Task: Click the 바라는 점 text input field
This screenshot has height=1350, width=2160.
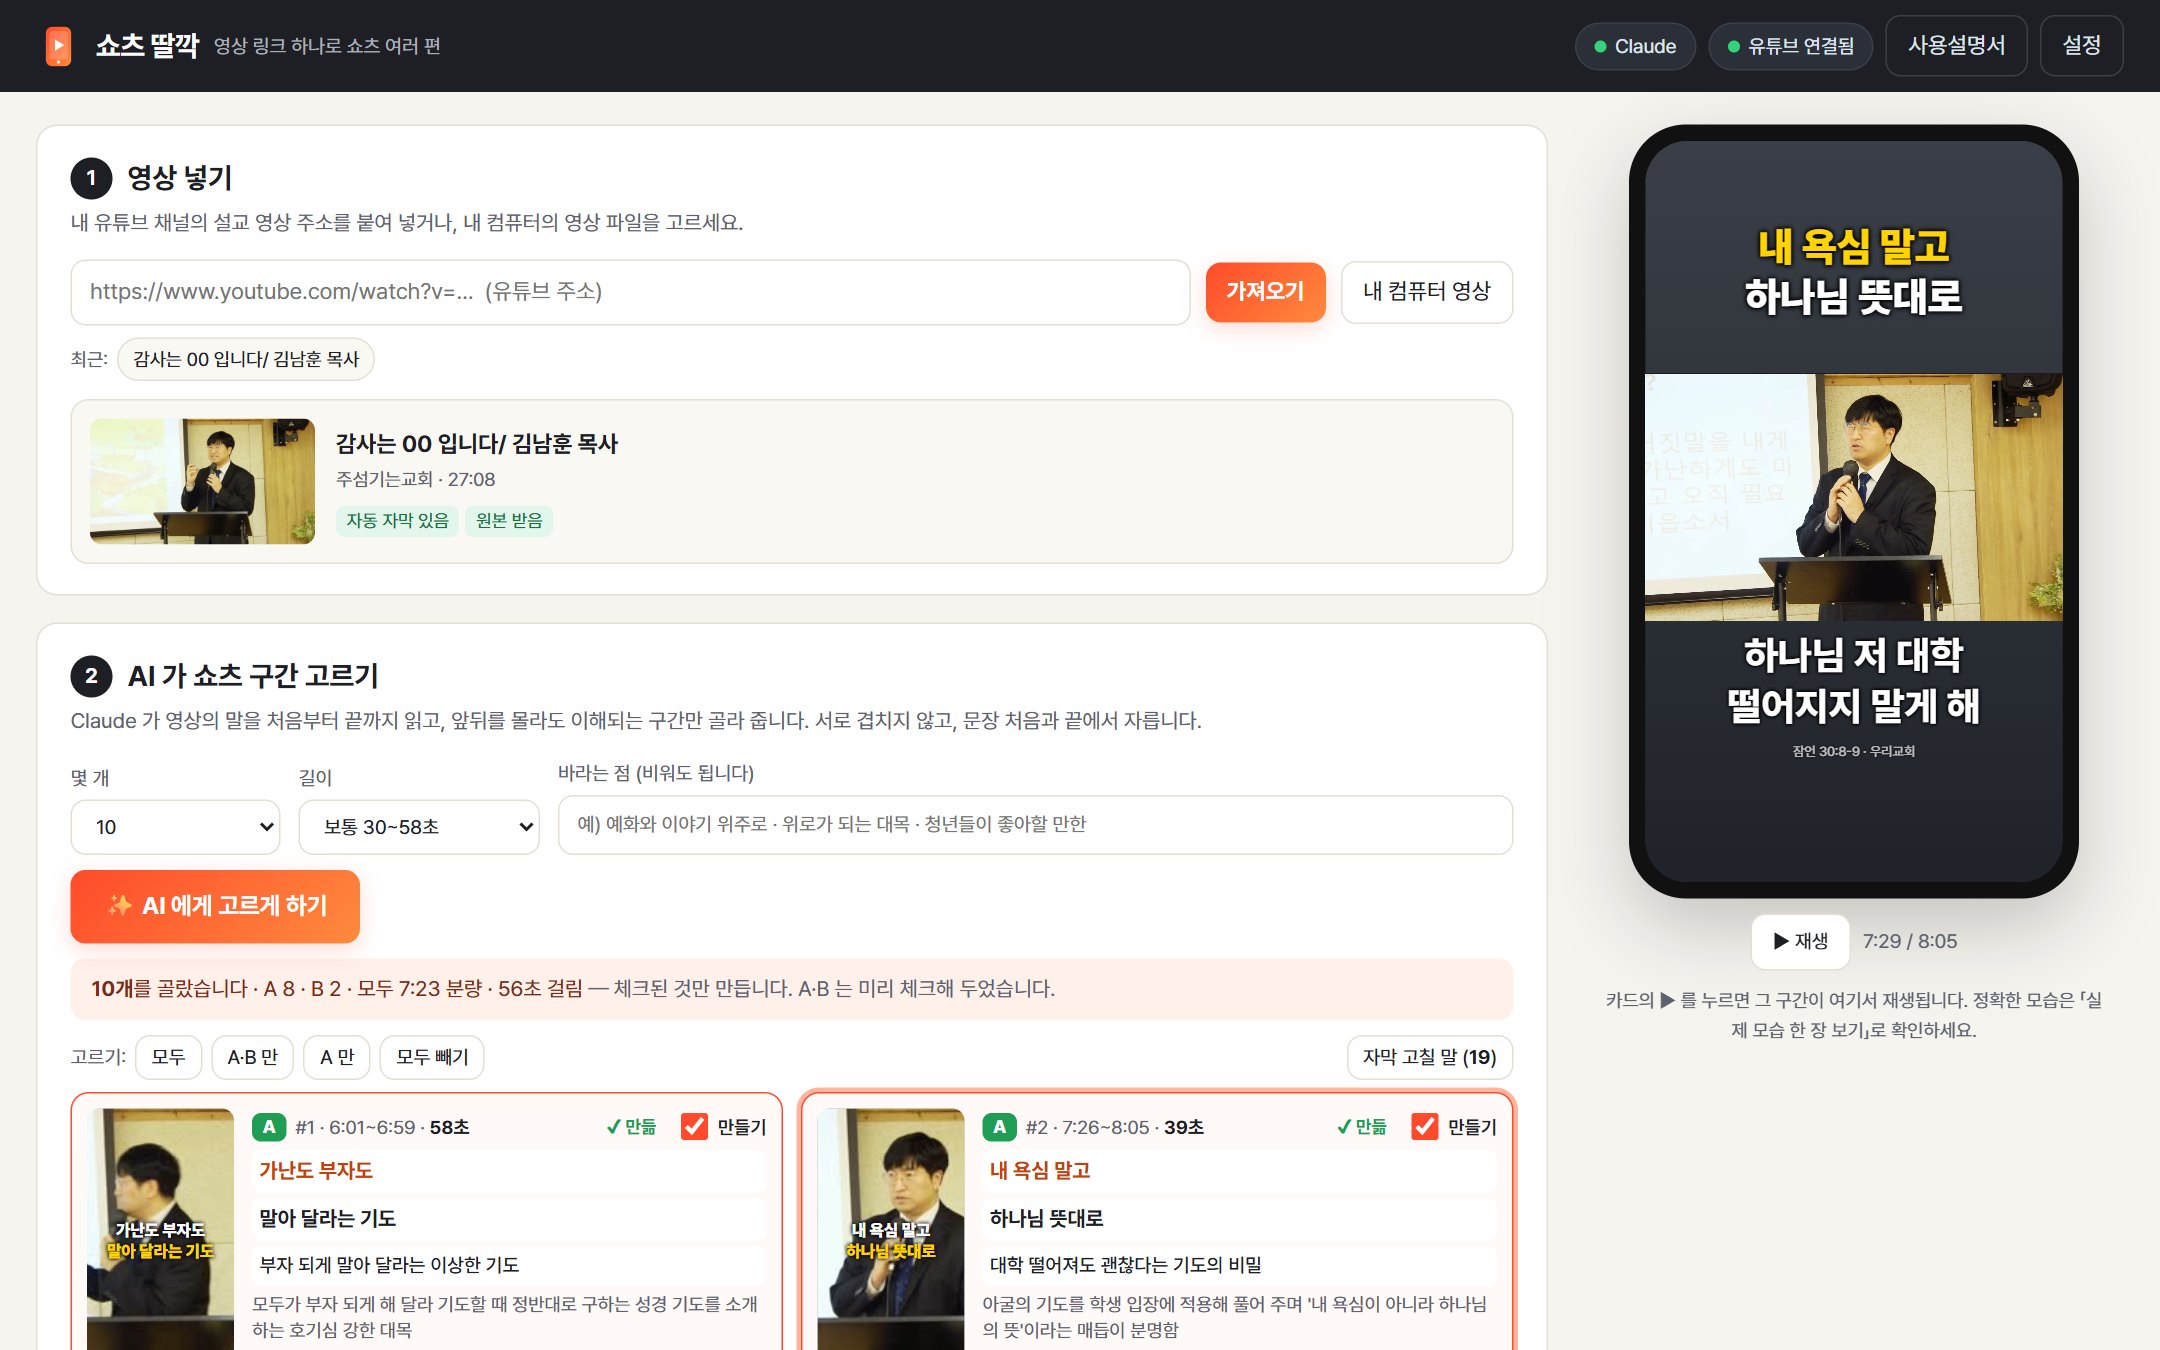Action: click(1035, 825)
